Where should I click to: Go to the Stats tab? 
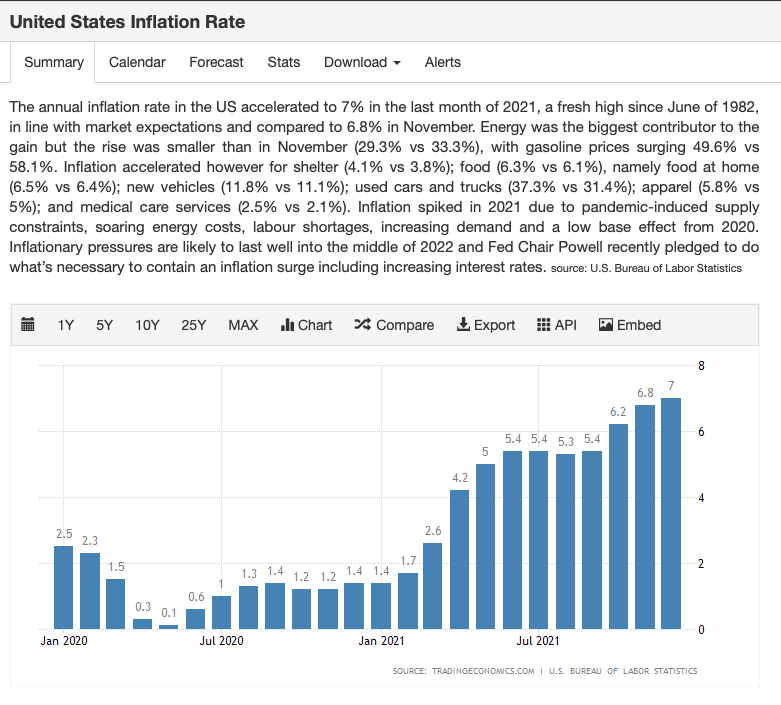[284, 62]
